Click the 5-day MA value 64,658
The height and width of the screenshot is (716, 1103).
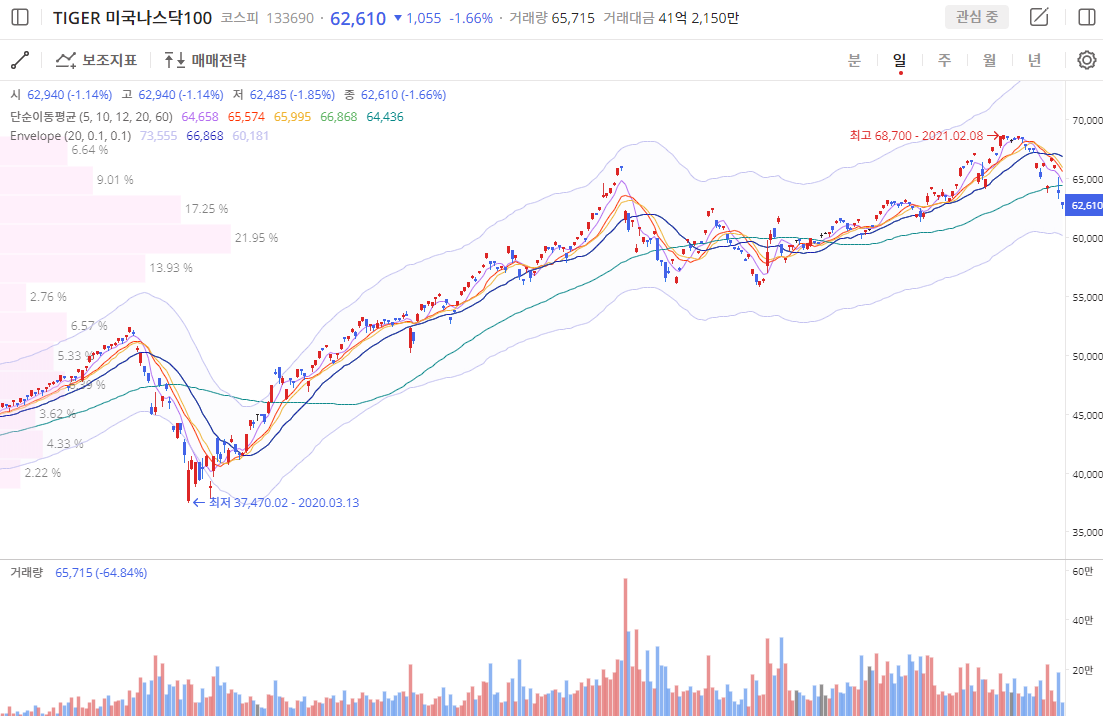pos(200,117)
